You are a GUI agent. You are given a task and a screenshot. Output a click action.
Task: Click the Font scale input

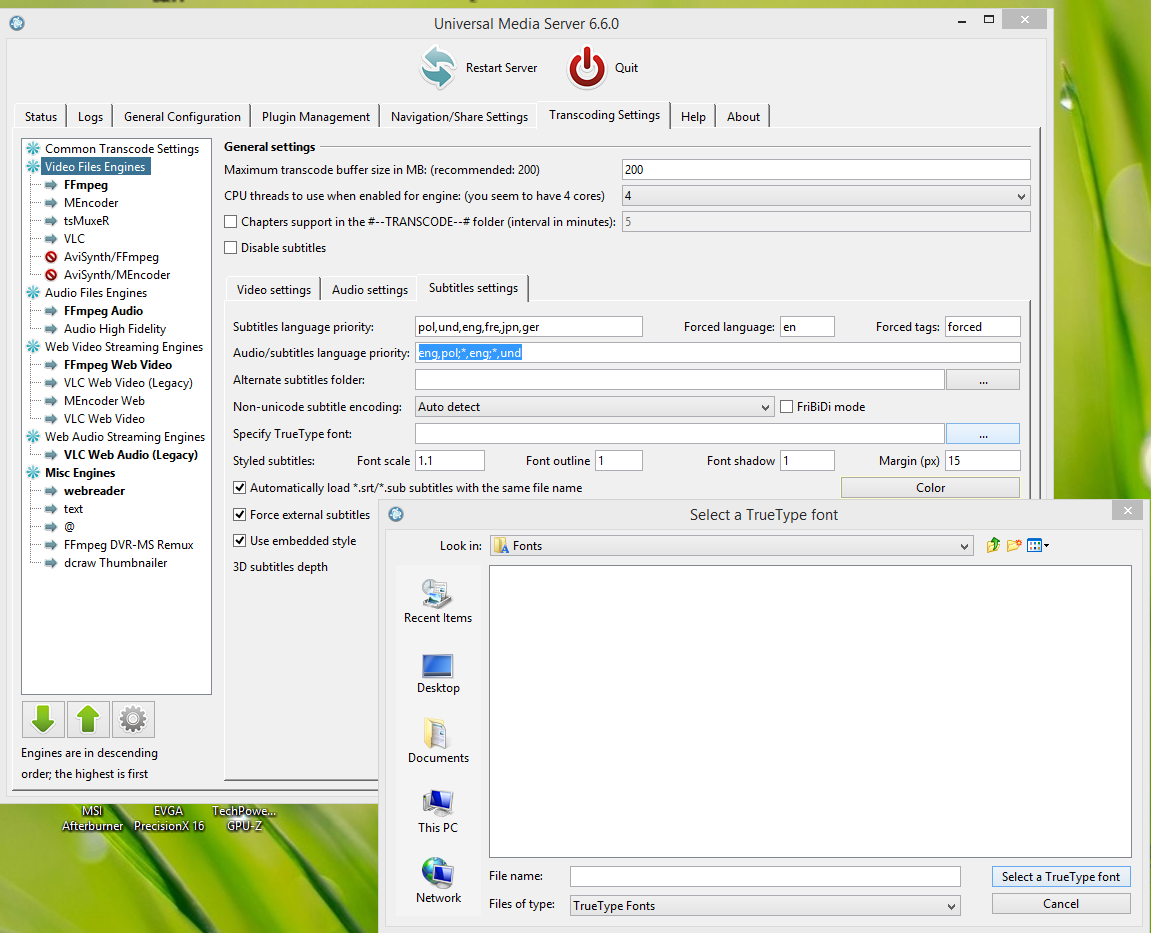pos(450,461)
